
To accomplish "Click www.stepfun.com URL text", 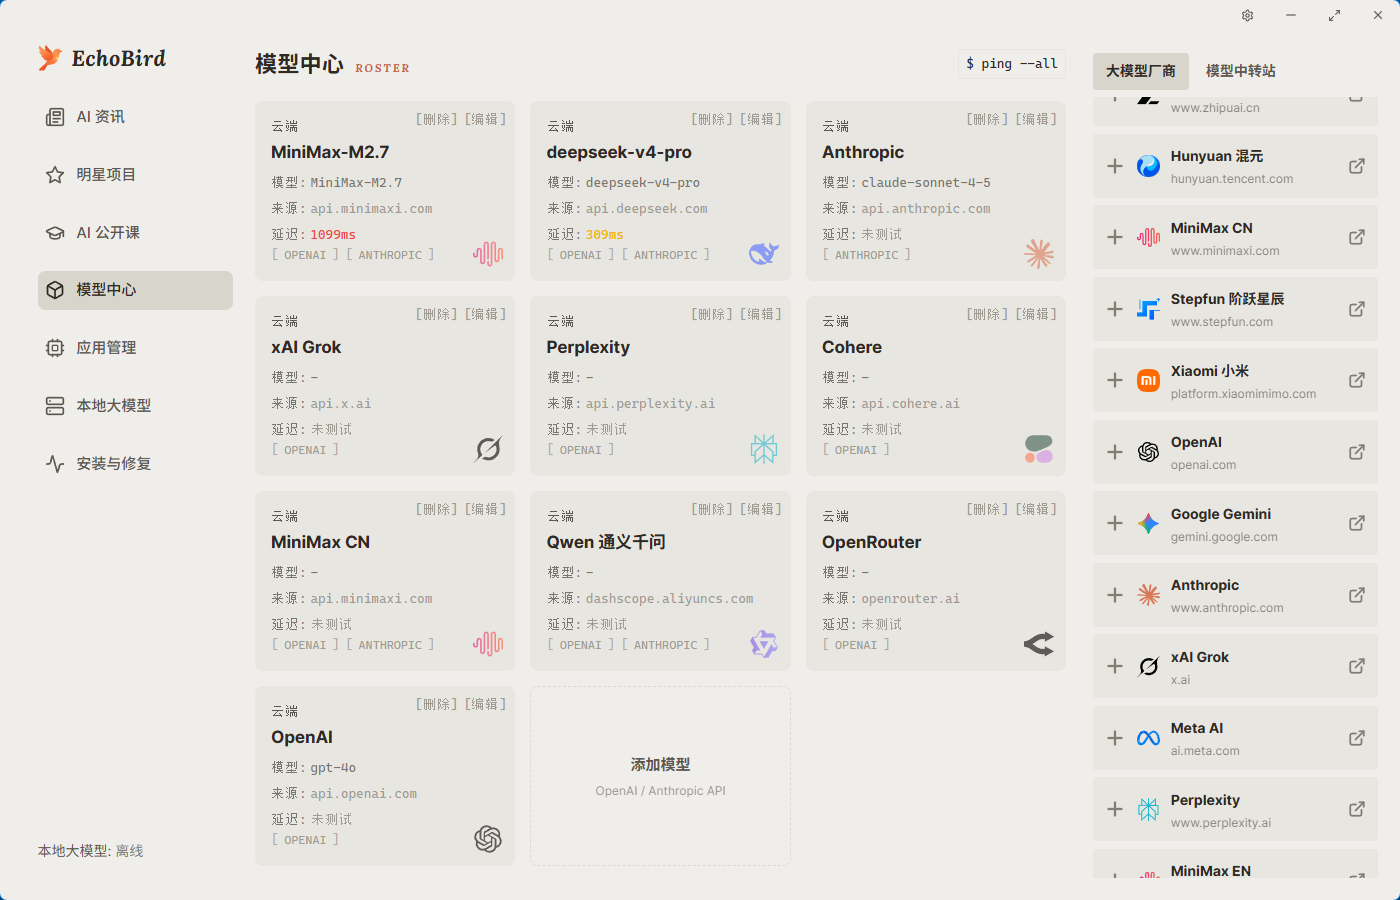I will pos(1222,322).
